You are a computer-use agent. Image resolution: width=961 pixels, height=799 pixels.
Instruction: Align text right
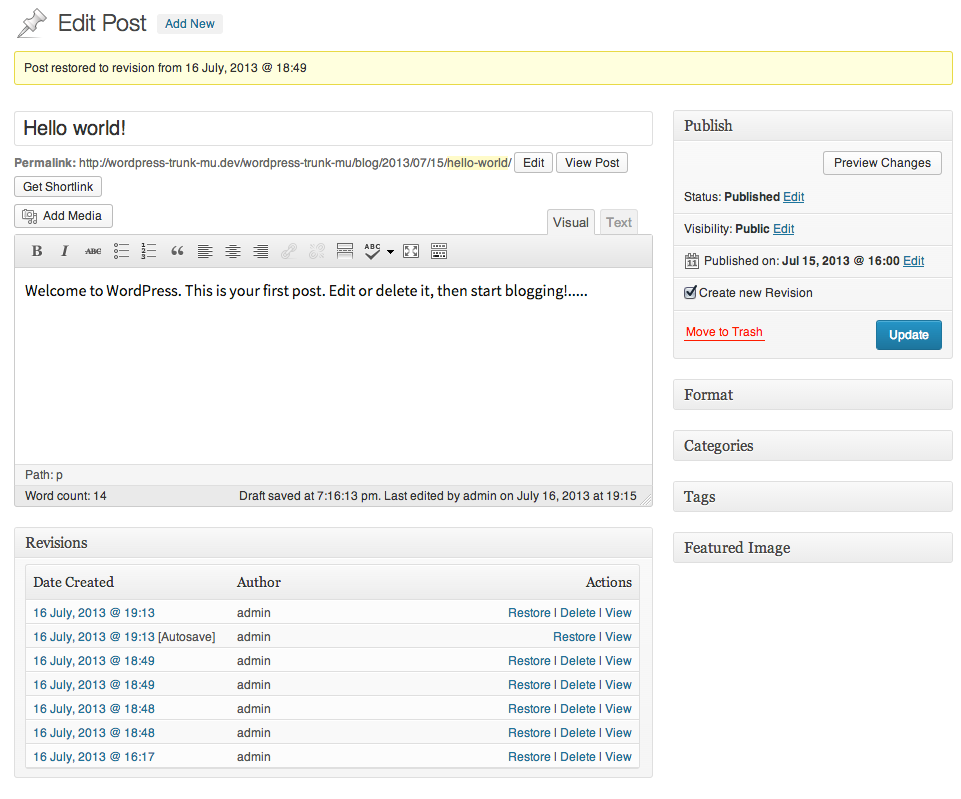pyautogui.click(x=260, y=251)
